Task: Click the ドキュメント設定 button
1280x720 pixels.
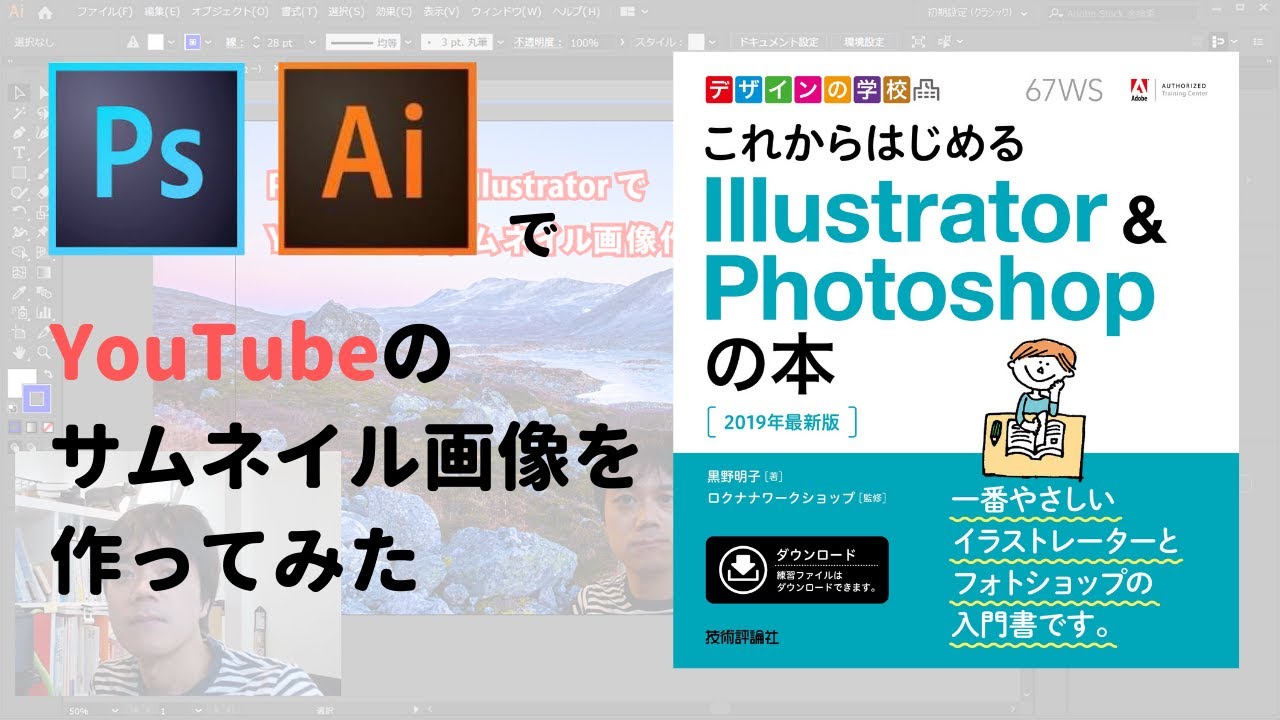Action: pyautogui.click(x=779, y=42)
